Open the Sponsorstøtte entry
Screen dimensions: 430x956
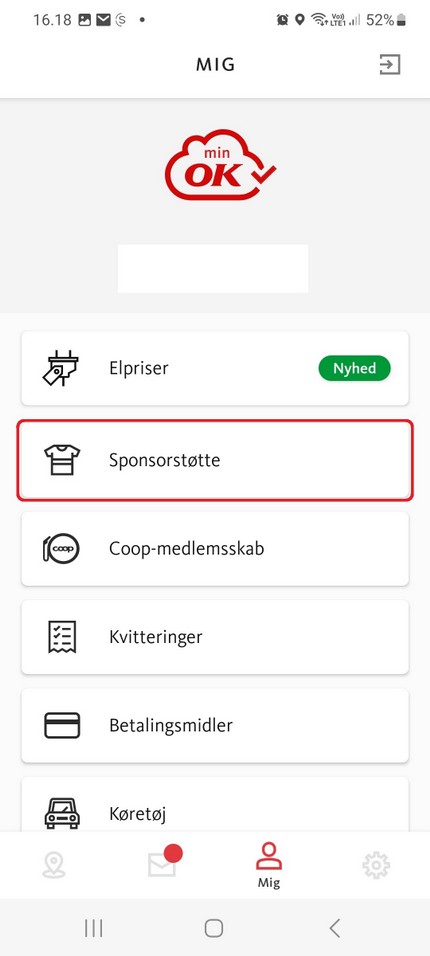point(215,460)
